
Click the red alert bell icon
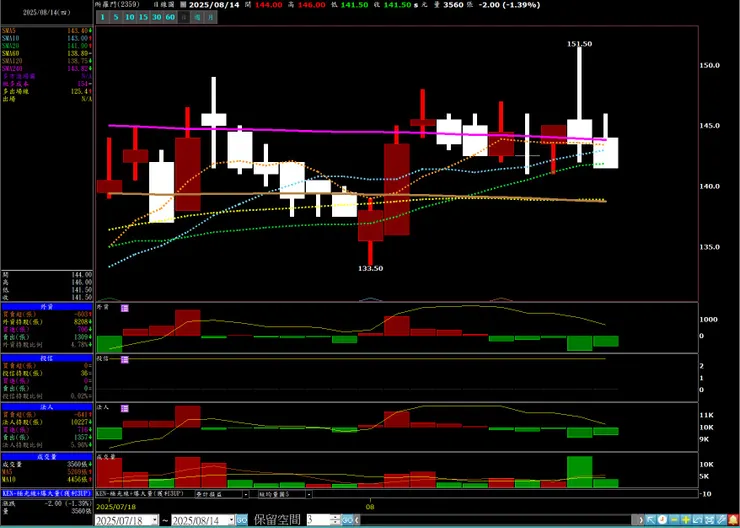733,520
